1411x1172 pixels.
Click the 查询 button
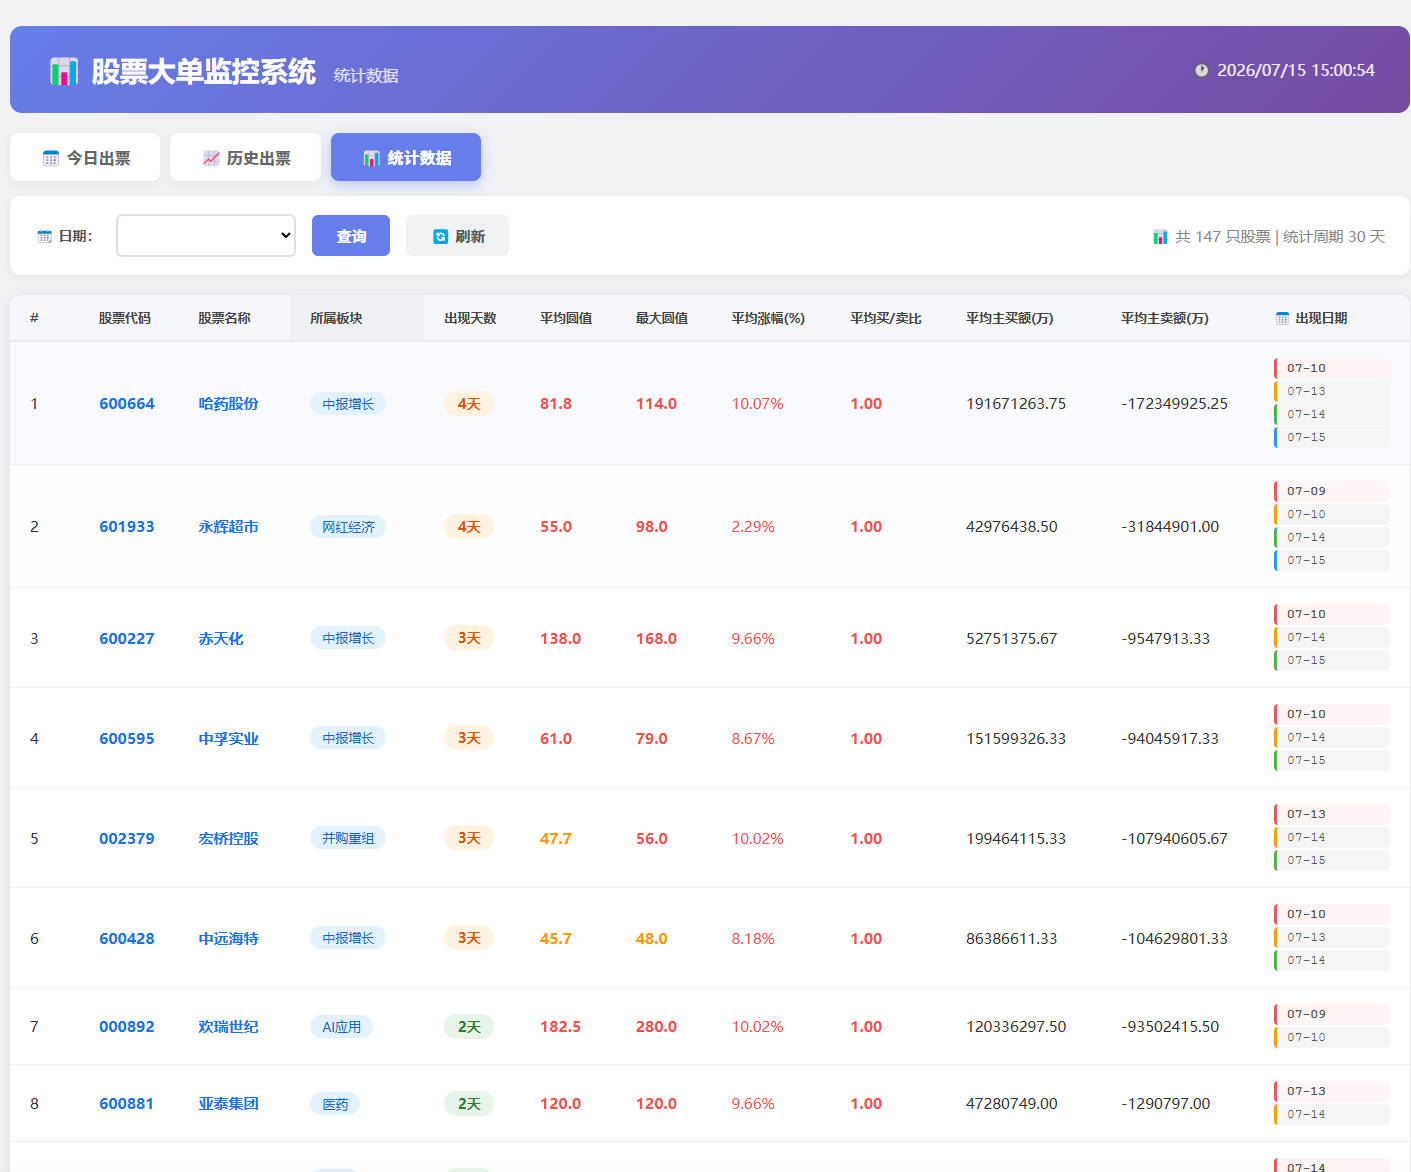pos(351,235)
